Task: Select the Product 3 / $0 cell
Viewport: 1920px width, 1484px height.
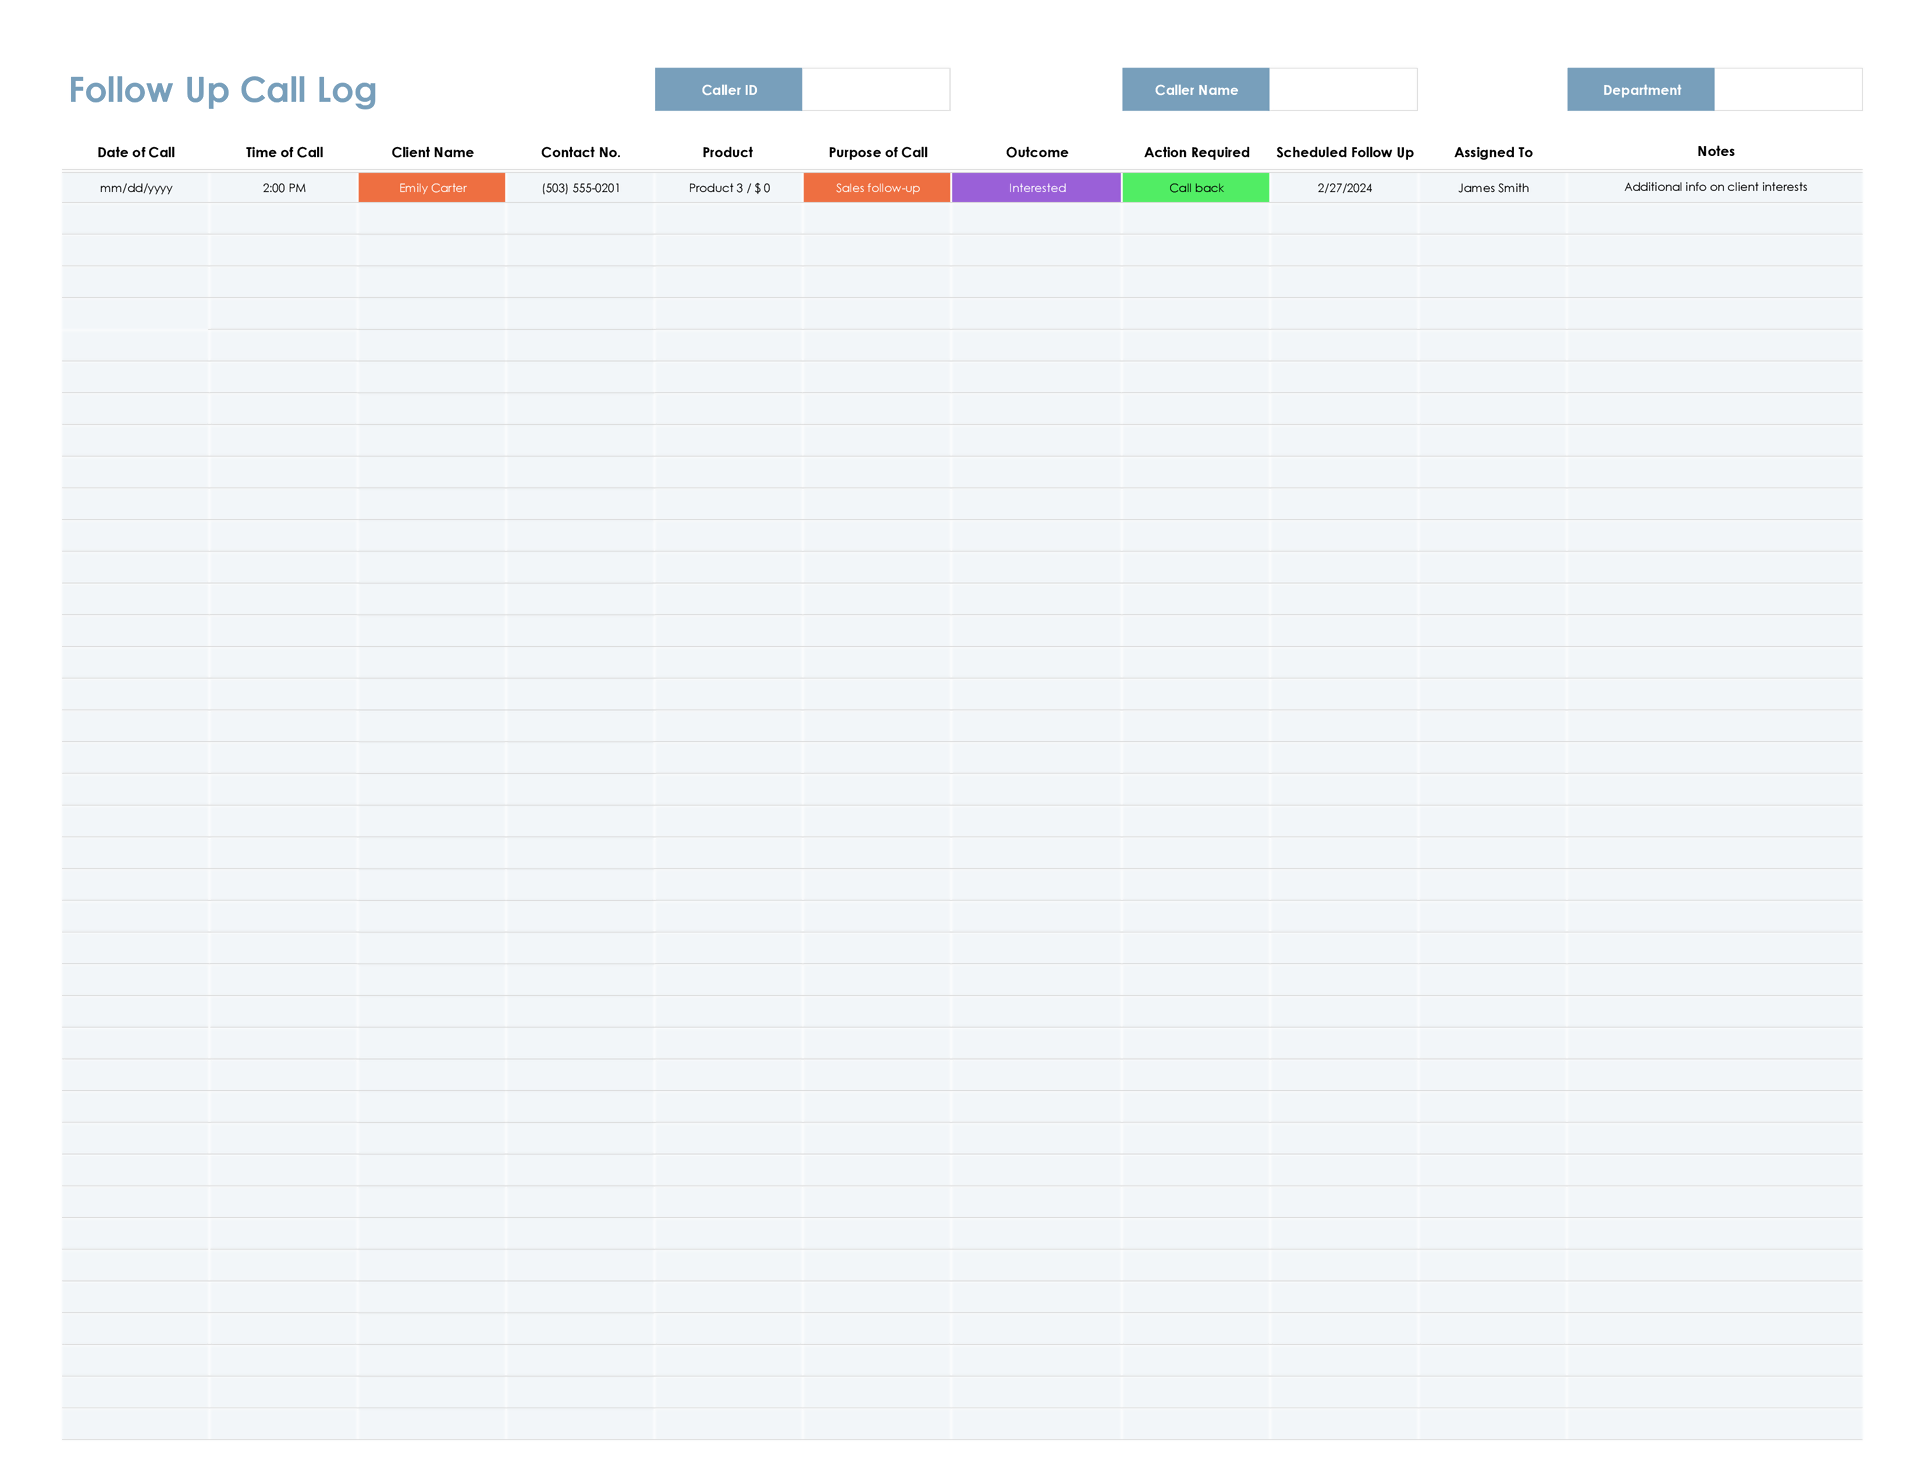Action: tap(728, 187)
